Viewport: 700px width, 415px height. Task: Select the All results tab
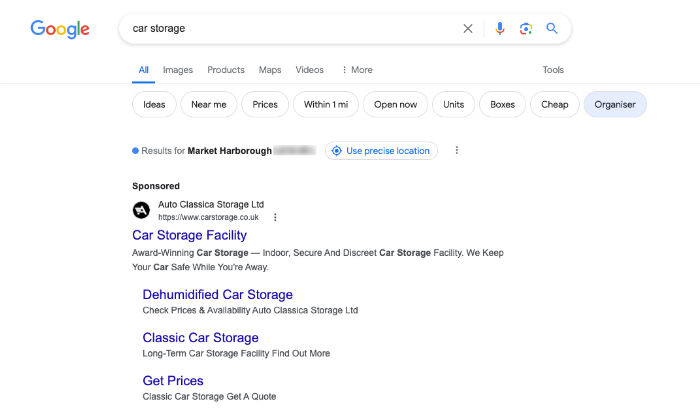[143, 70]
